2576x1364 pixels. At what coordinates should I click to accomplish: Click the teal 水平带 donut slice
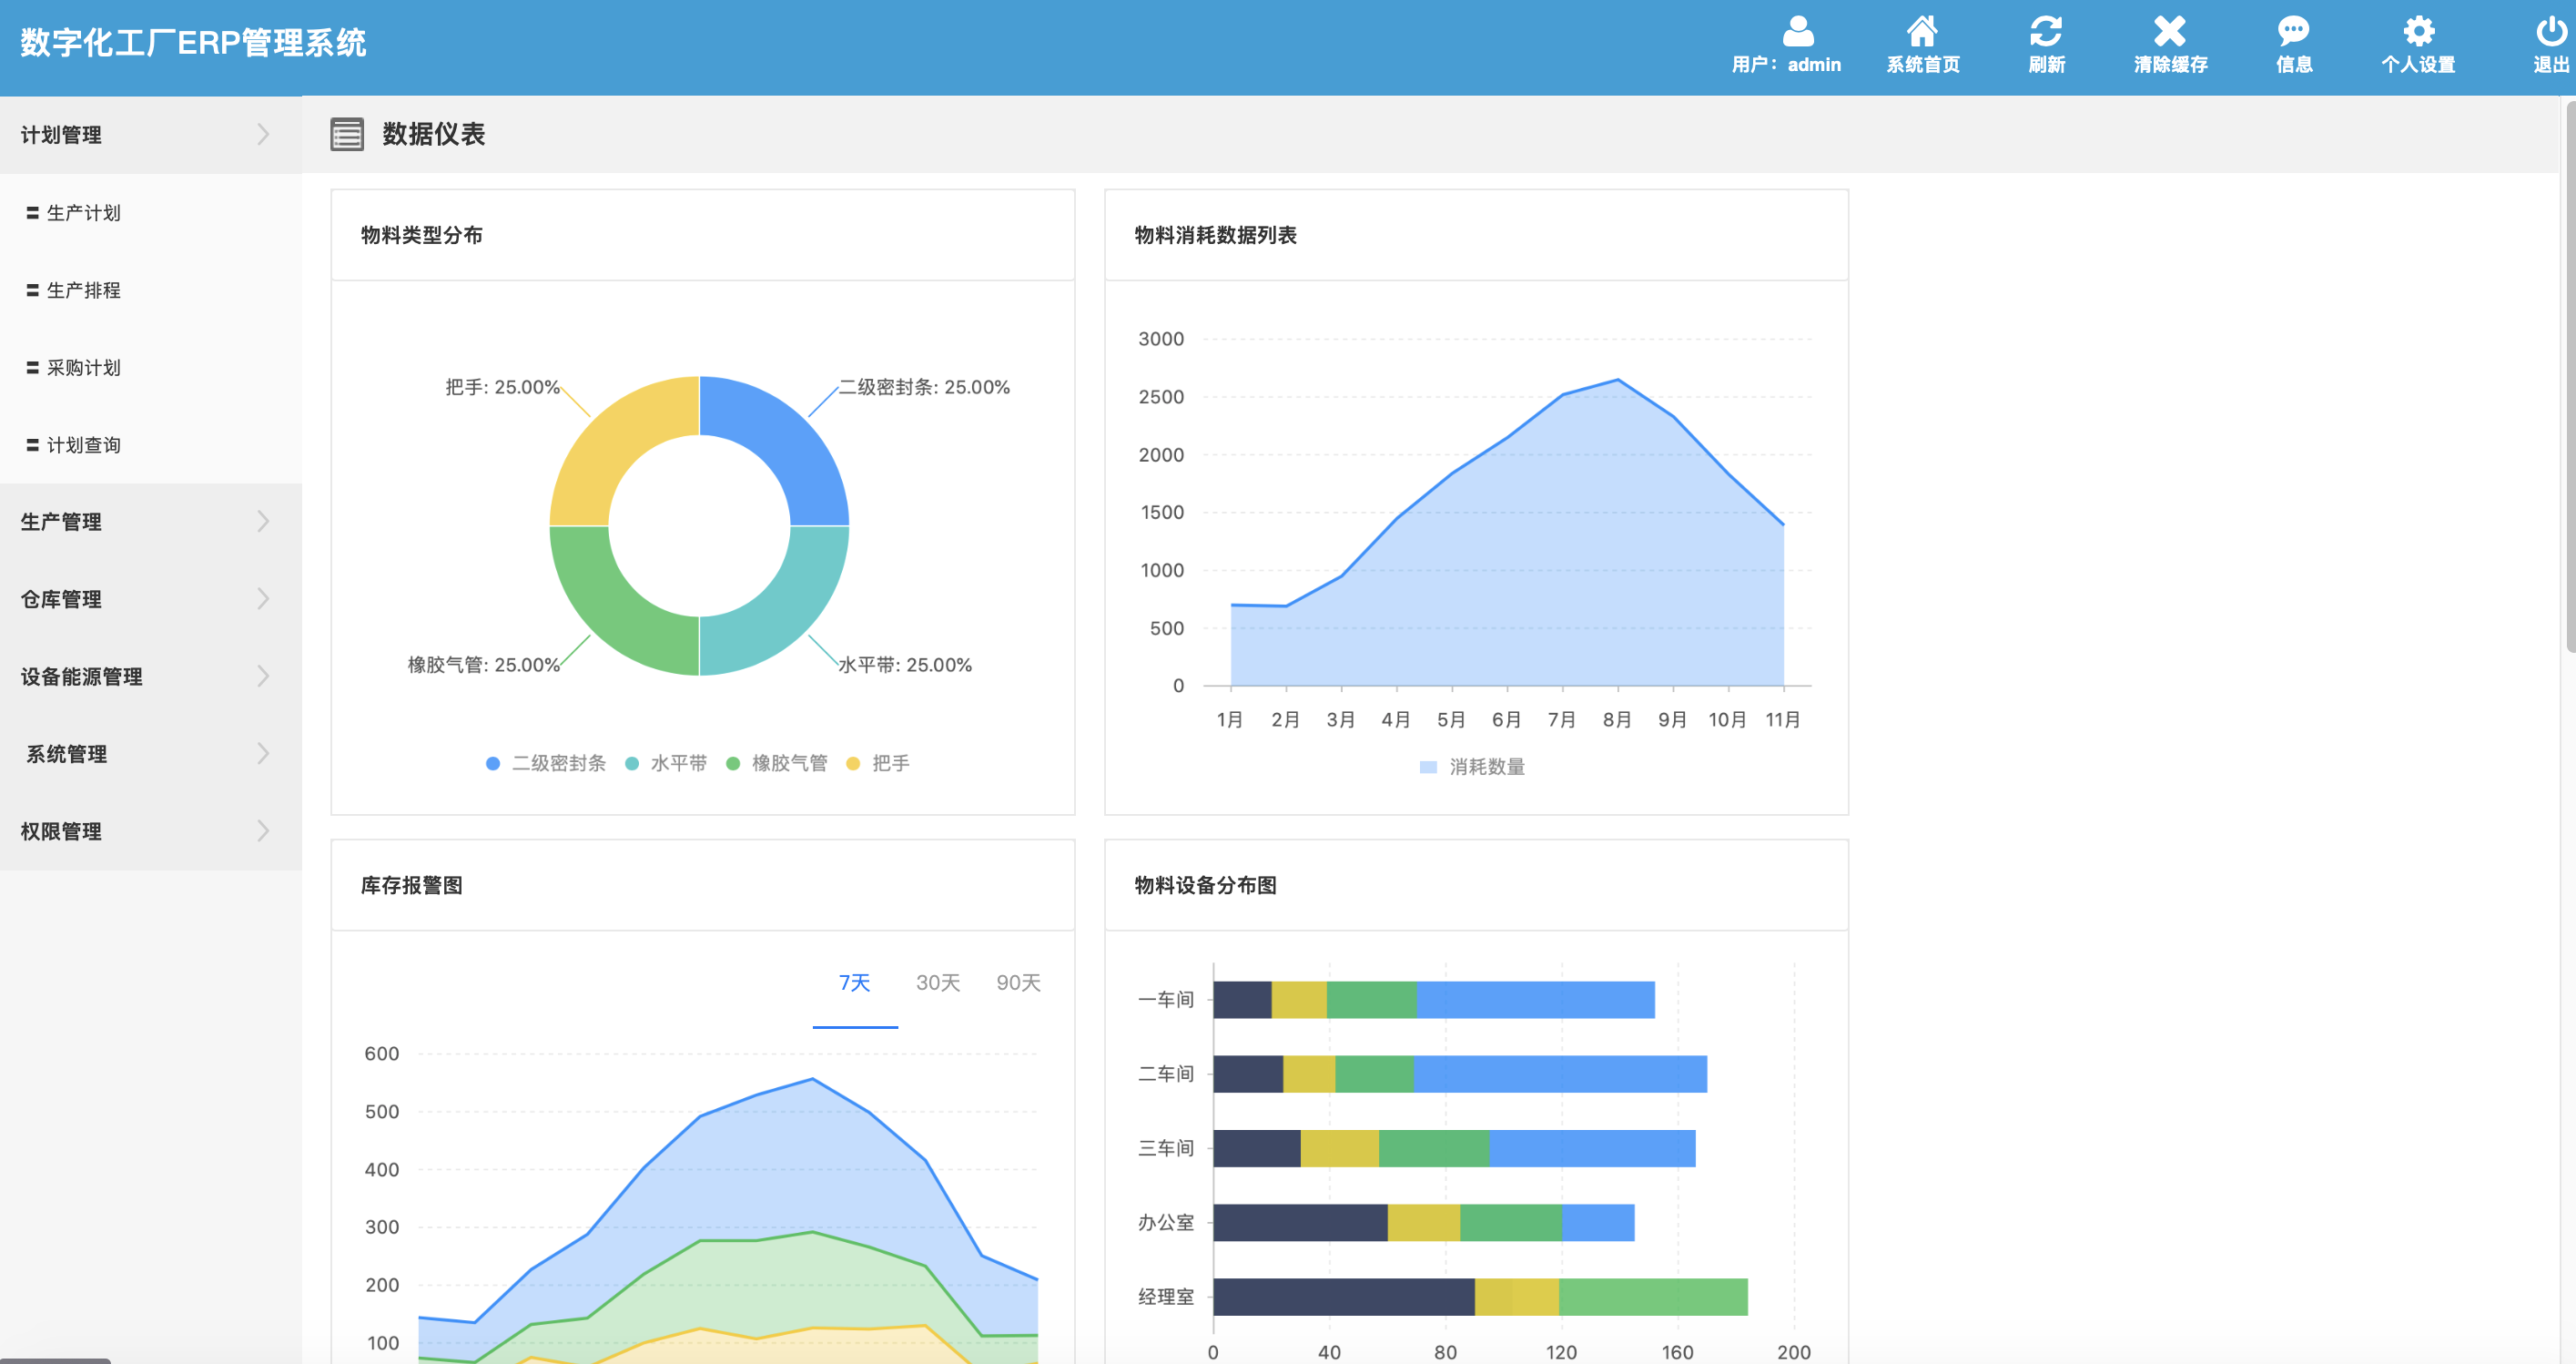coord(785,611)
